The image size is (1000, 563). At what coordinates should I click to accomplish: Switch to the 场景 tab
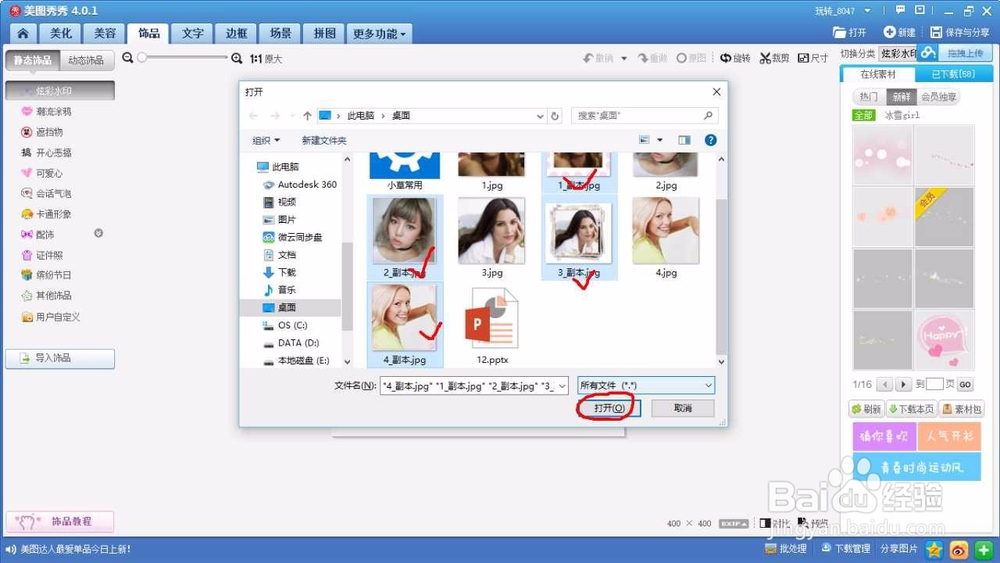280,33
